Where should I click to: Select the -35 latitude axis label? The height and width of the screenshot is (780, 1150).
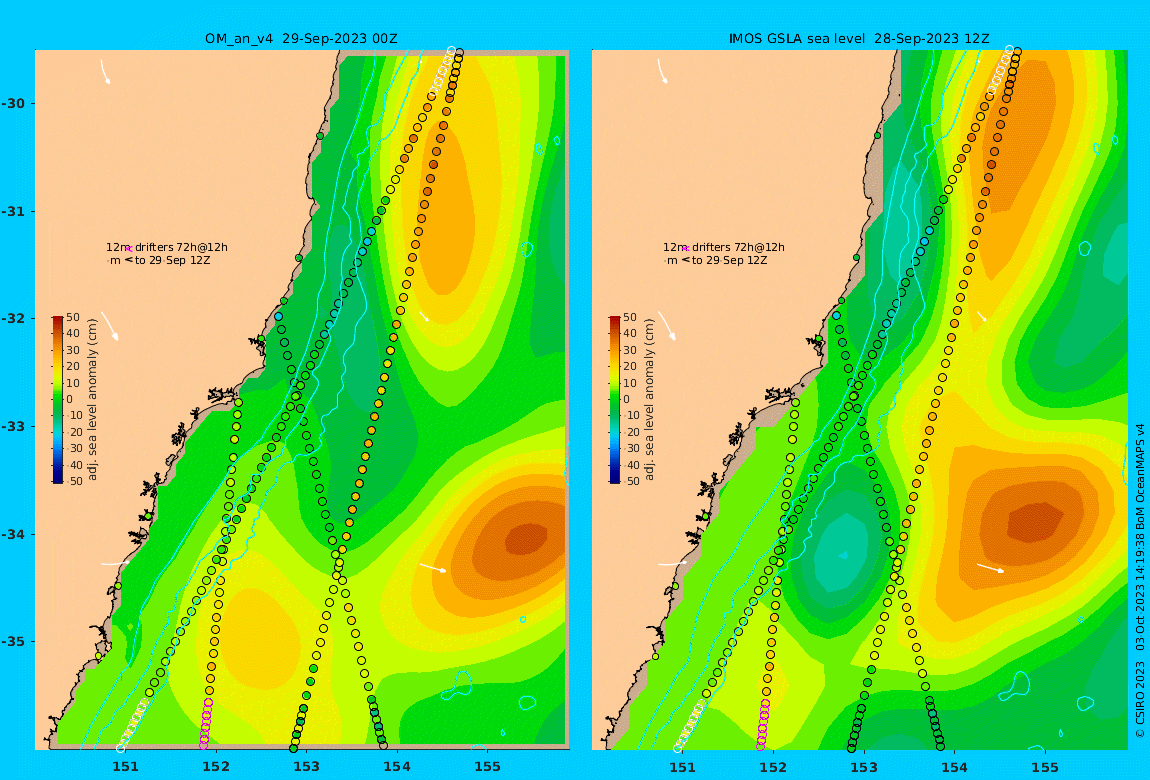(13, 641)
